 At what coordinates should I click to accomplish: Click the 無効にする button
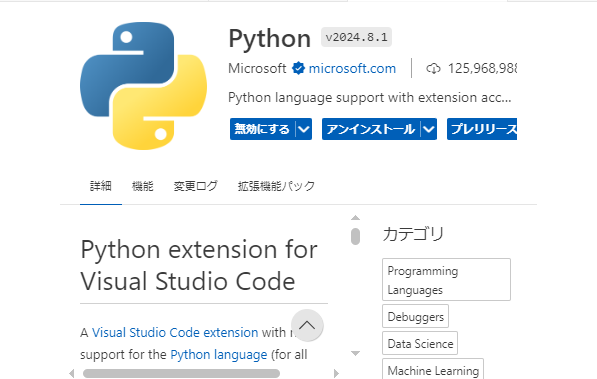click(x=263, y=129)
